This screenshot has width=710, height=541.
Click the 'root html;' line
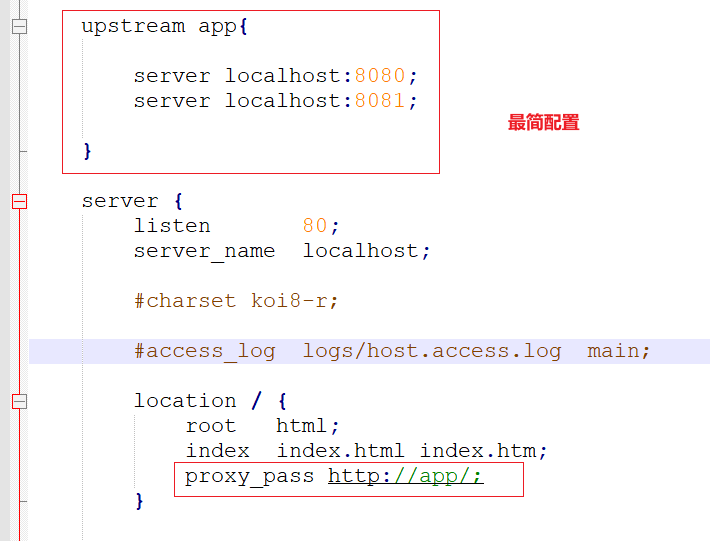(262, 426)
